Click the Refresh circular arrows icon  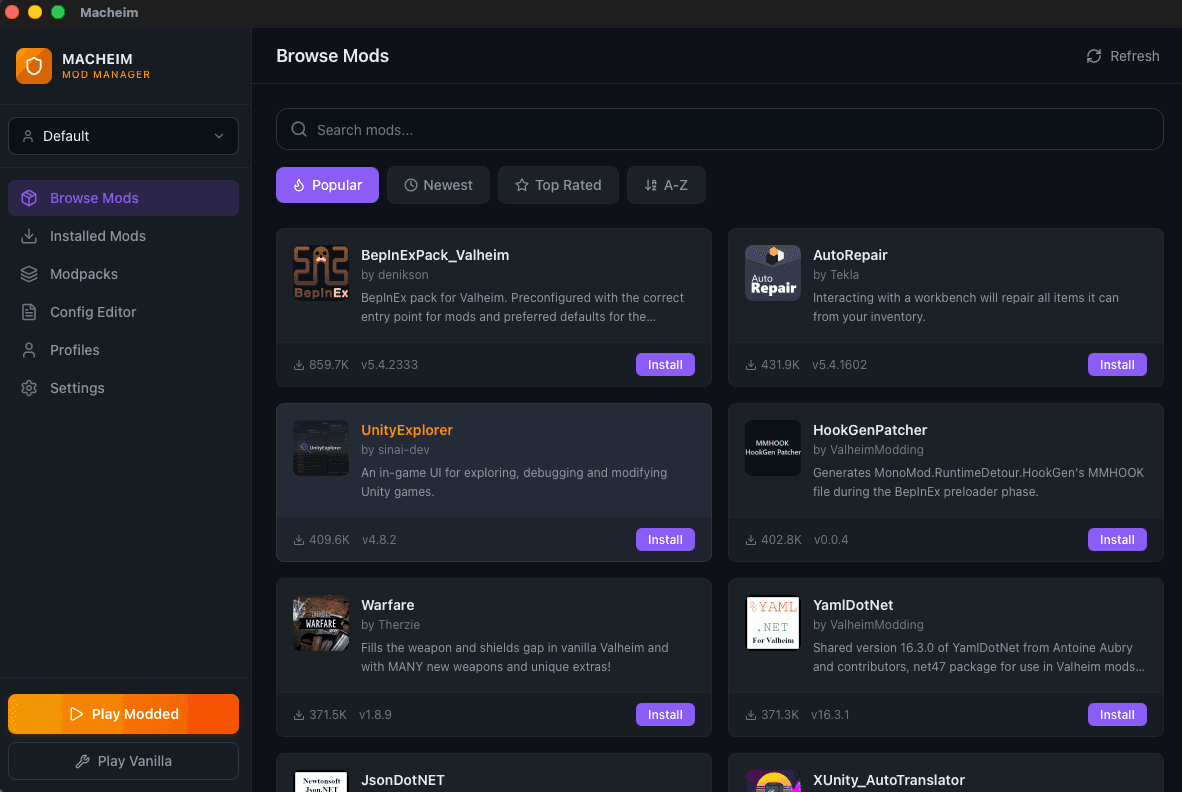pos(1094,57)
